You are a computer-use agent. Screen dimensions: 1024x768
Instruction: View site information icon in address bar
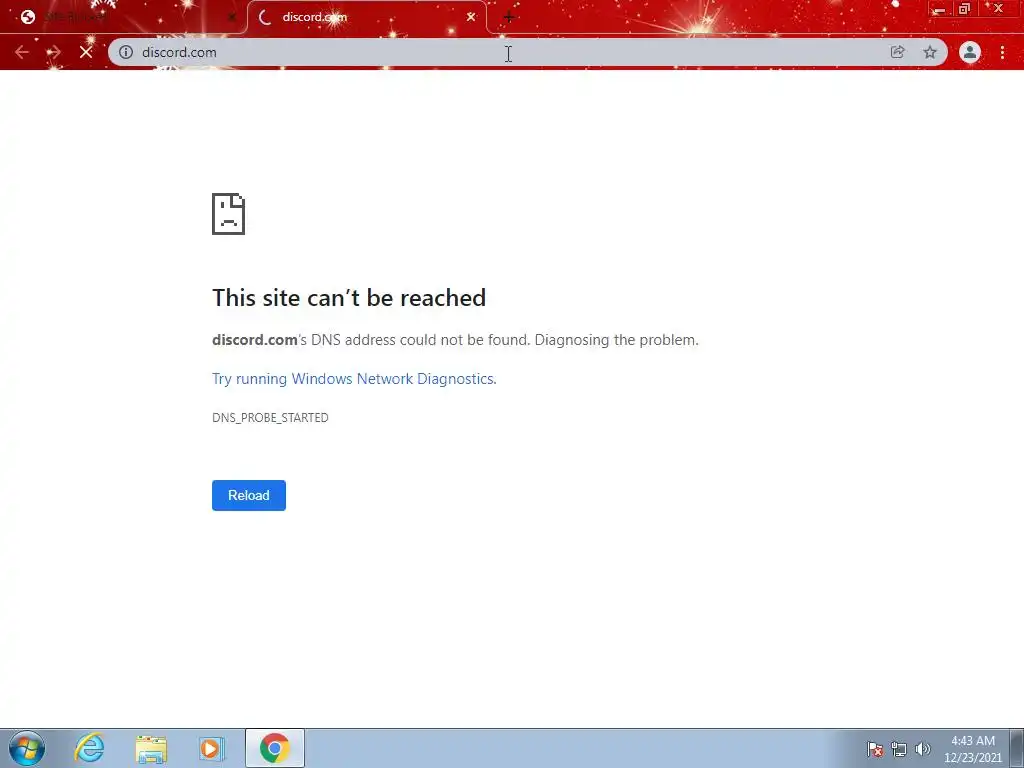click(x=126, y=52)
